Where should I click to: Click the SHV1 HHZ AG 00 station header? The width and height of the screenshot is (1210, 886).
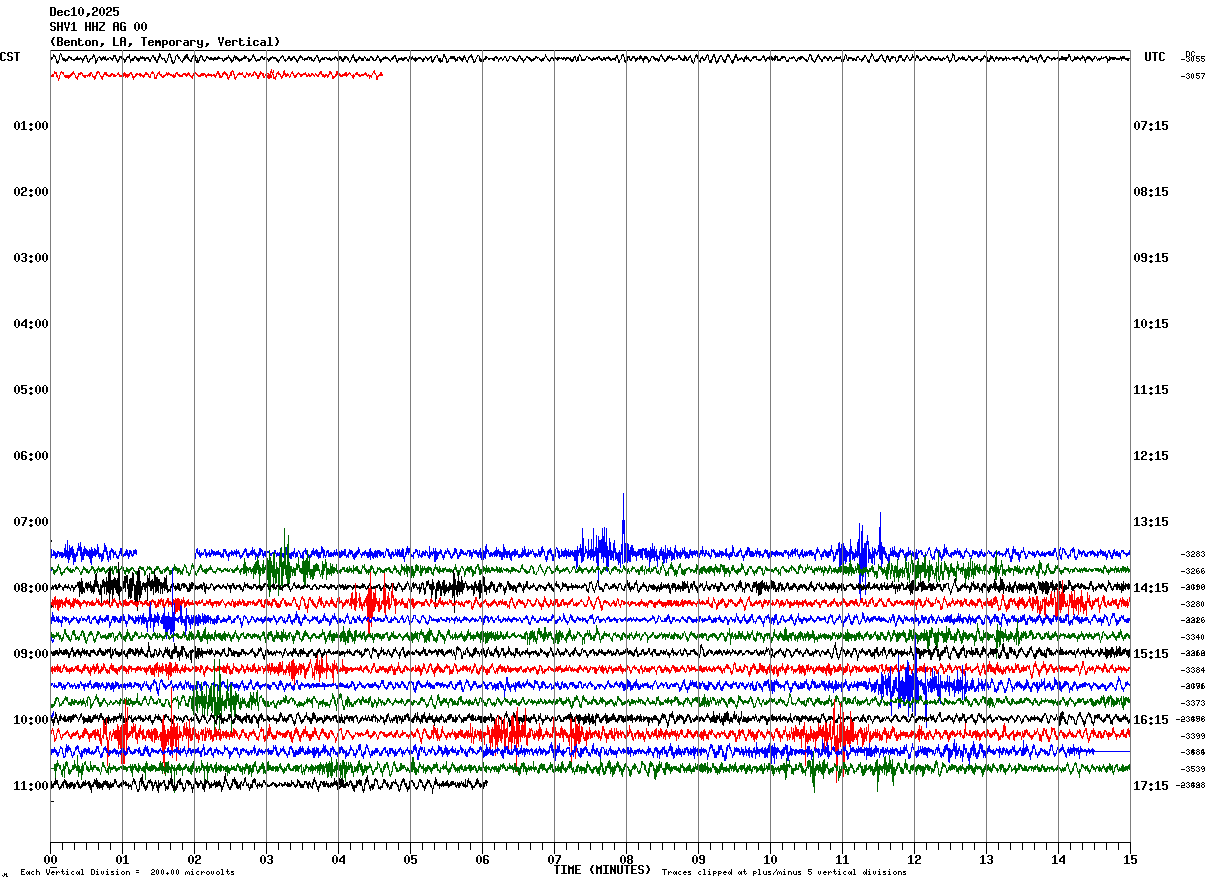click(98, 27)
